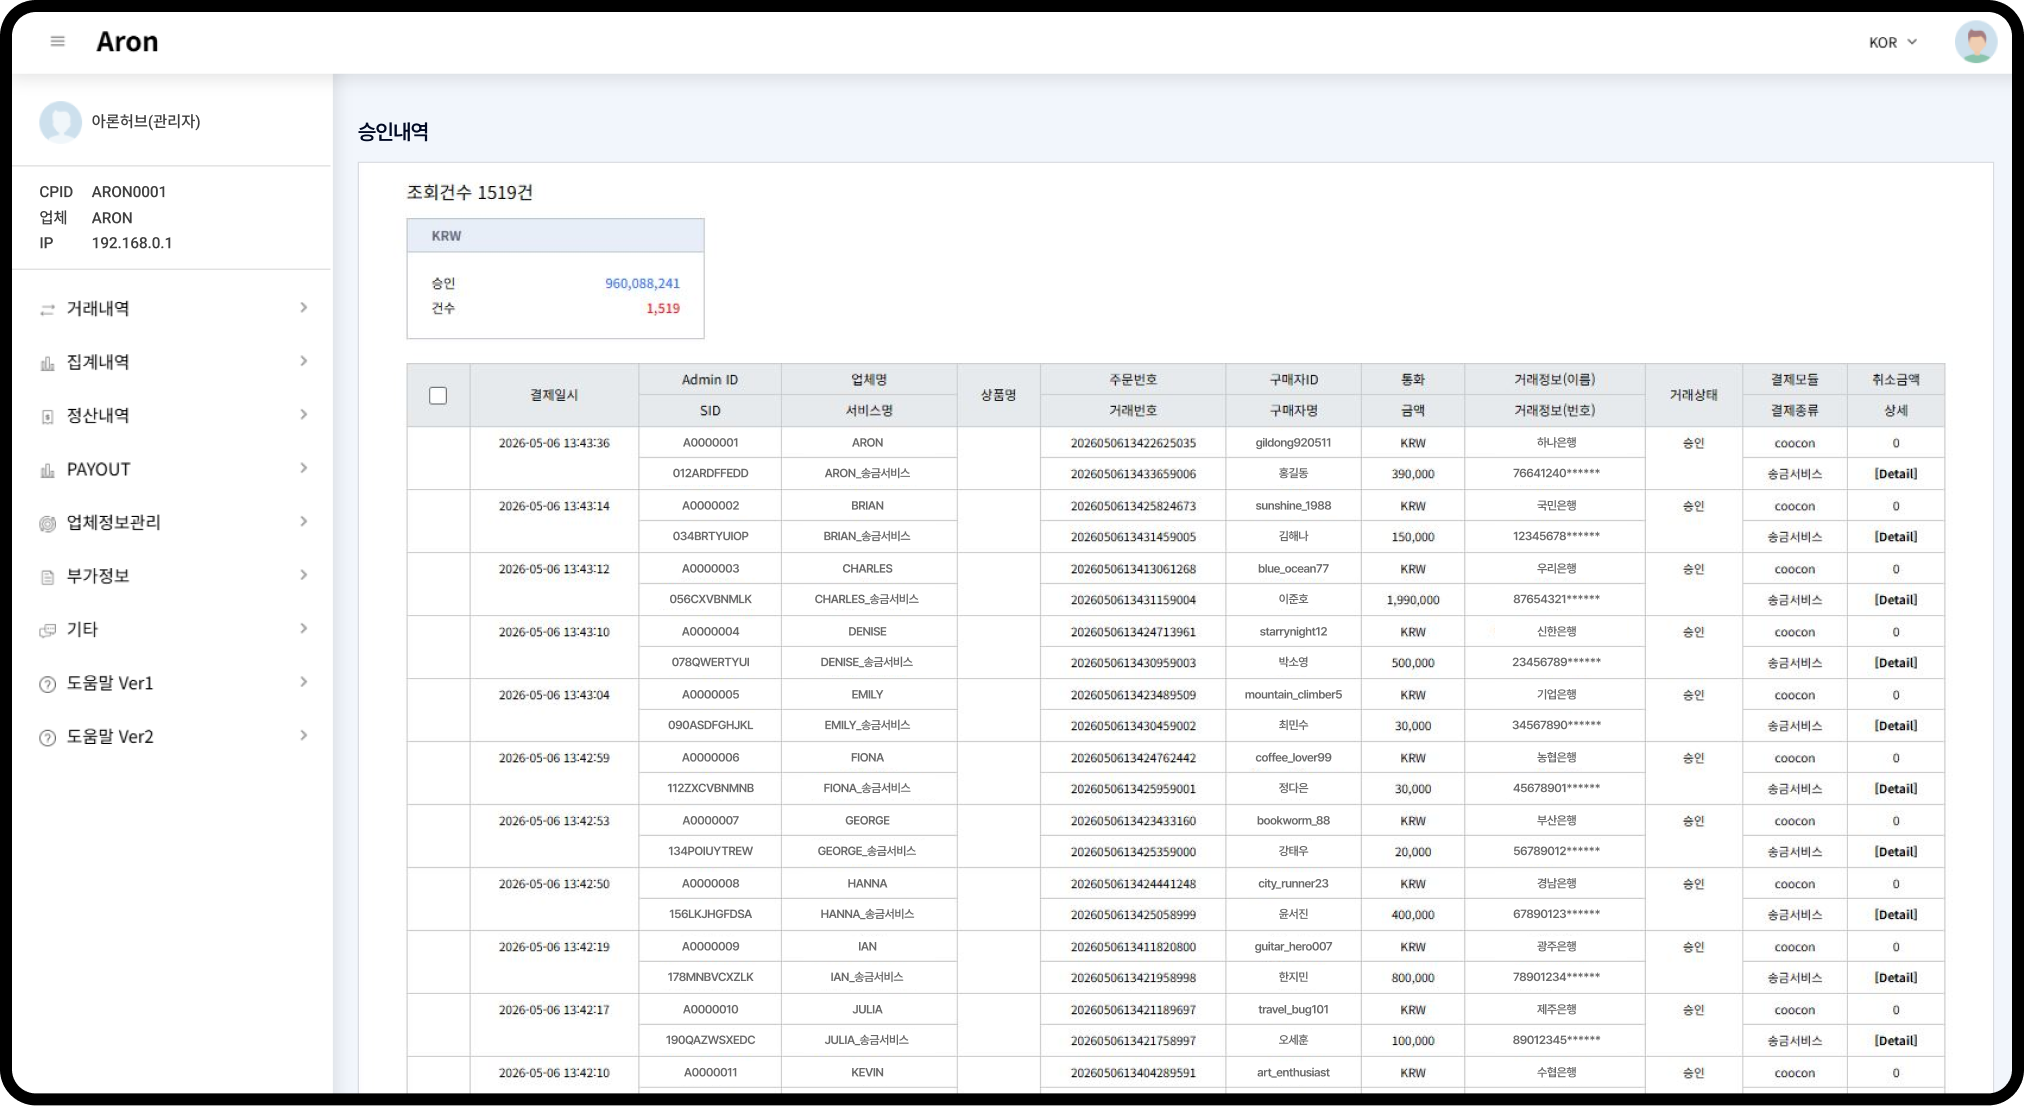Select the 도움말 Ver1 question mark icon
The width and height of the screenshot is (2024, 1106).
point(47,684)
